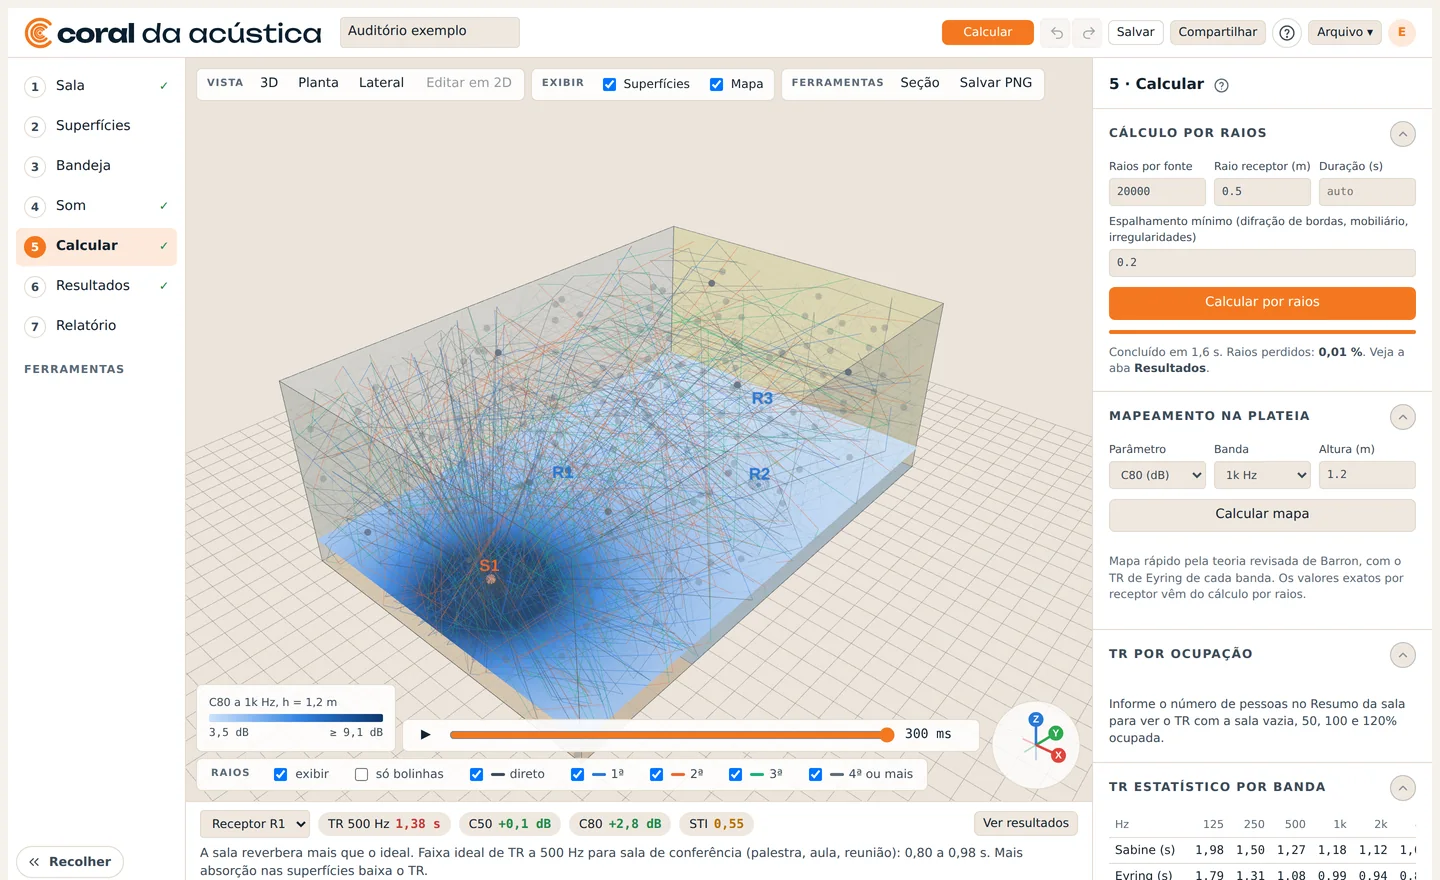Click the Salvar button

click(1135, 32)
